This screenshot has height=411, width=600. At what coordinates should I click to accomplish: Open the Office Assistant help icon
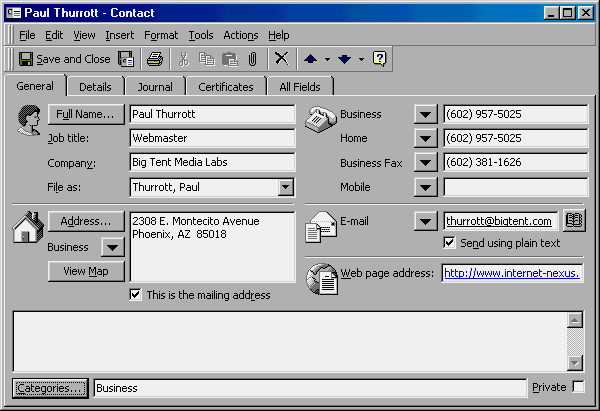tap(379, 59)
